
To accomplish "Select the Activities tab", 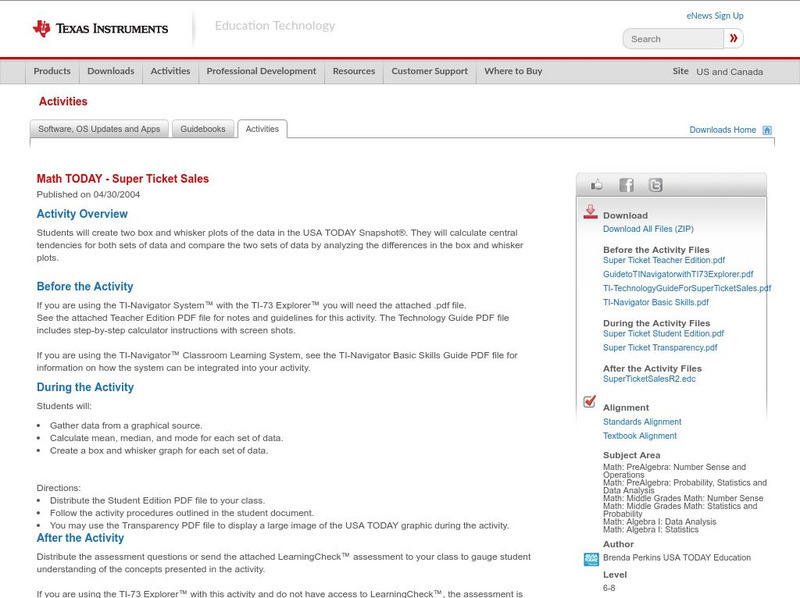I will [x=262, y=129].
